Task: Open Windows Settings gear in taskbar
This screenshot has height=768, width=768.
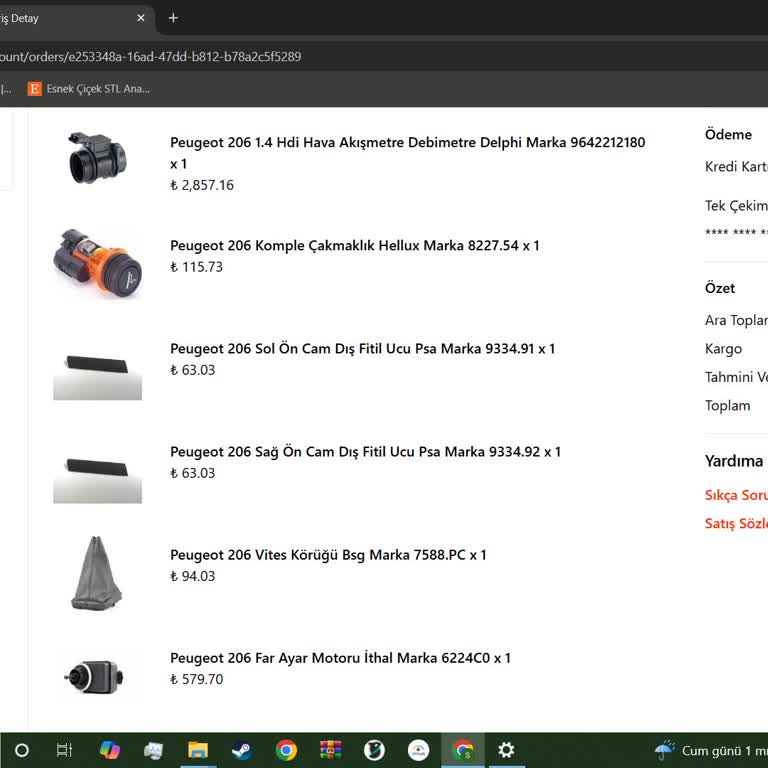Action: point(506,750)
